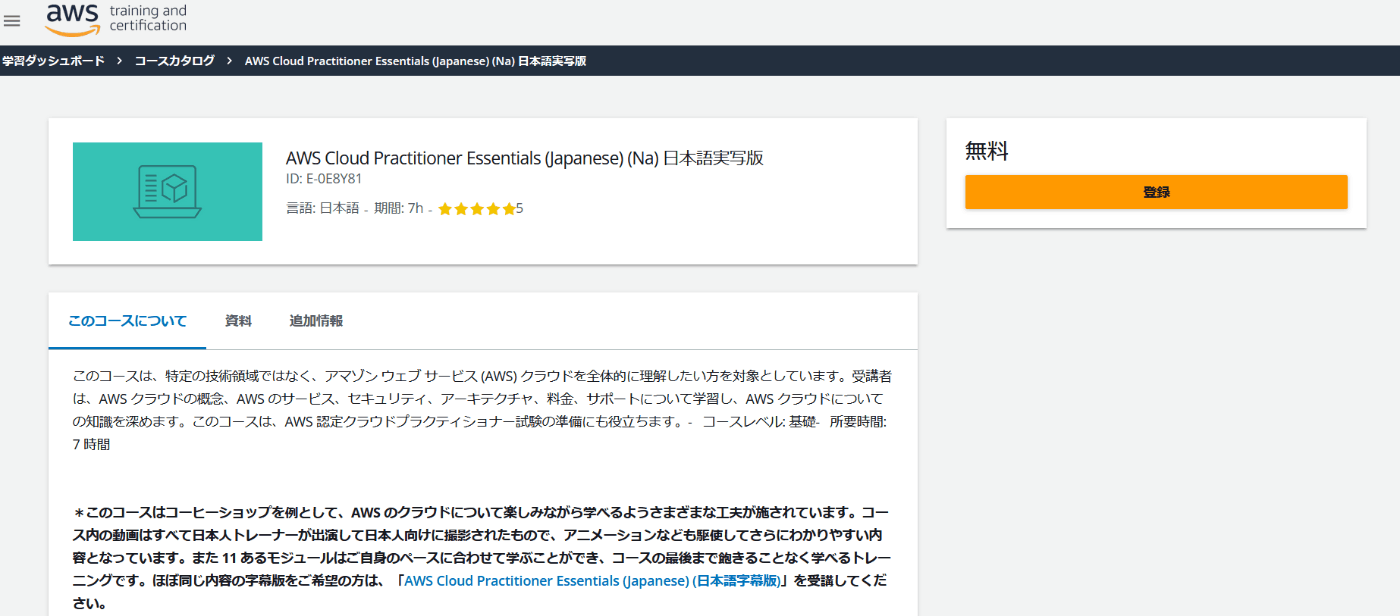Image resolution: width=1400 pixels, height=616 pixels.
Task: Open the hamburger navigation menu
Action: pos(12,21)
